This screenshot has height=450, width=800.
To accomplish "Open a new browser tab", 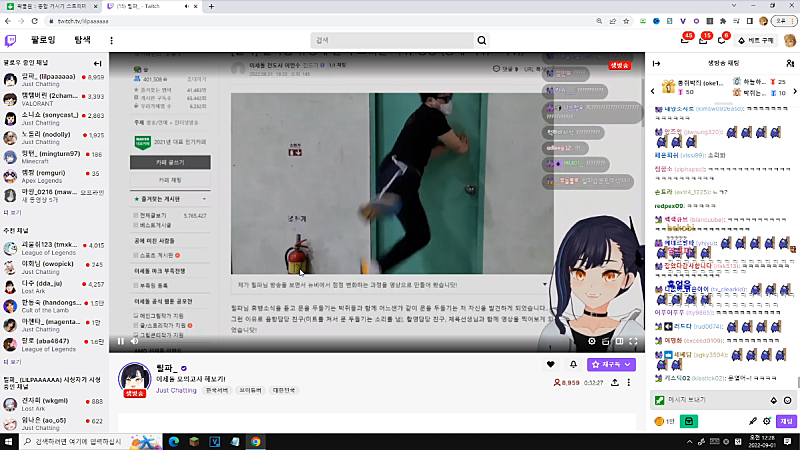I will (x=211, y=6).
